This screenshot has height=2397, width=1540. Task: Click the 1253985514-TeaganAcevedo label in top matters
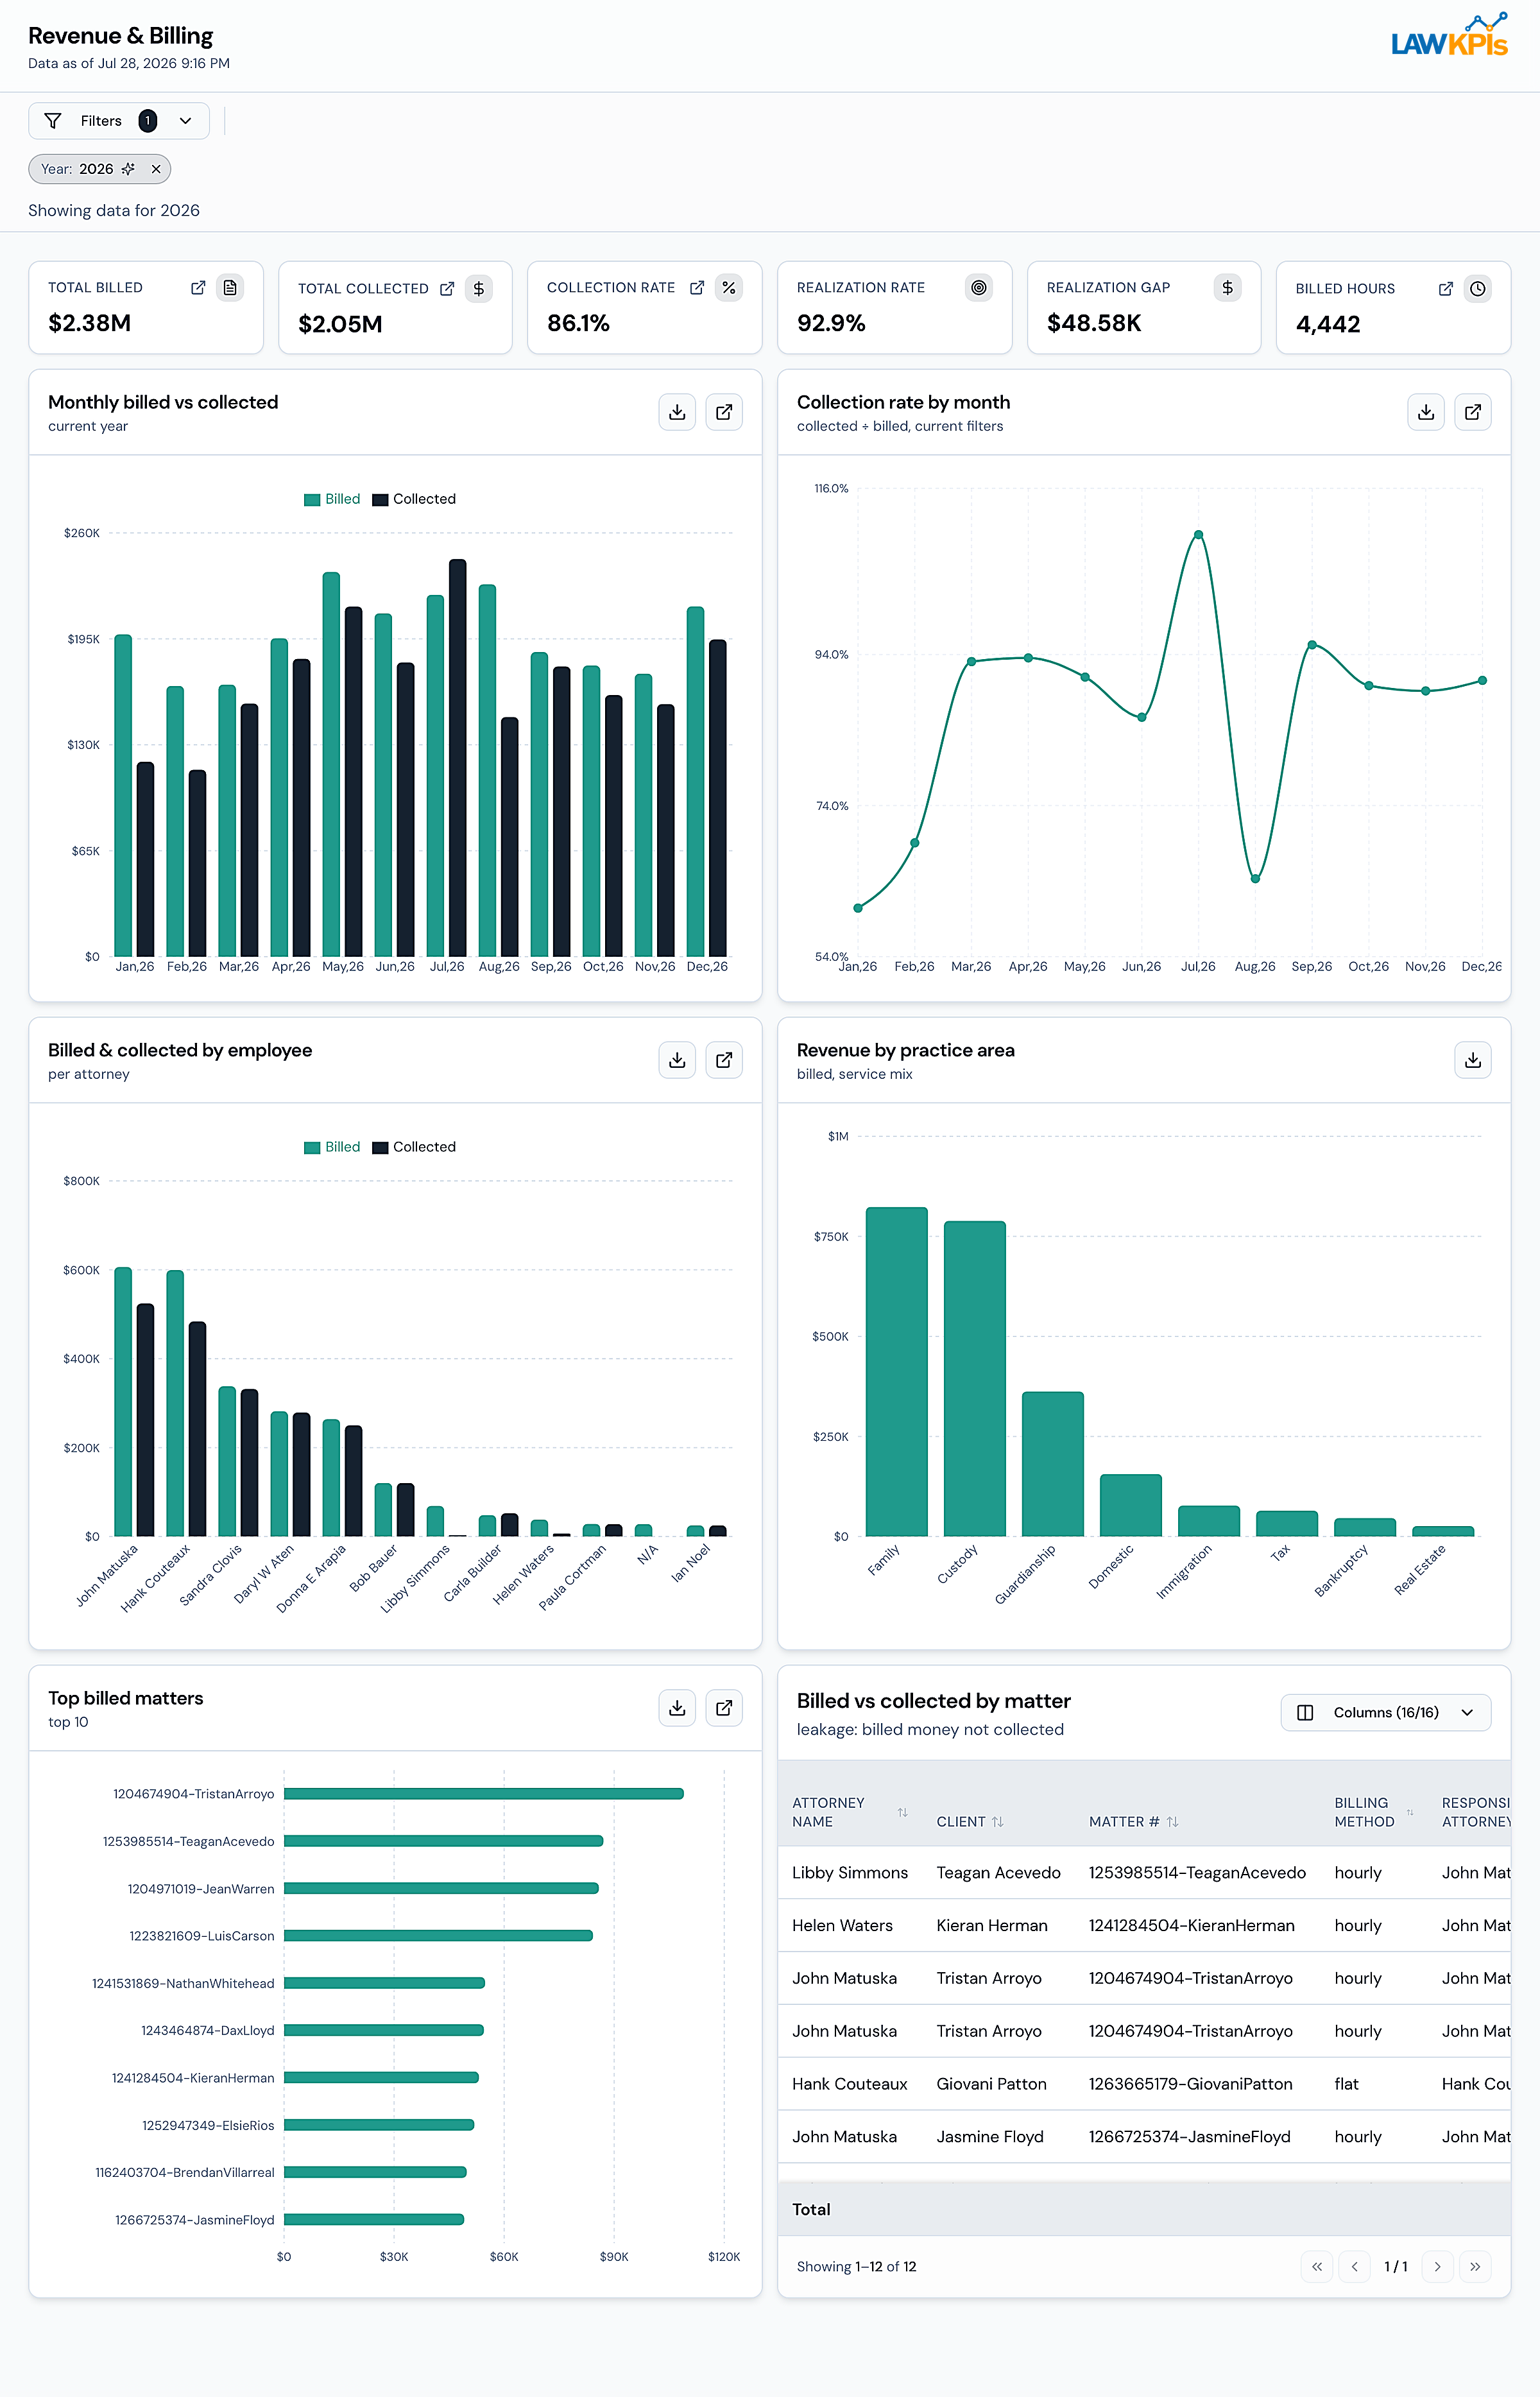click(x=188, y=1841)
